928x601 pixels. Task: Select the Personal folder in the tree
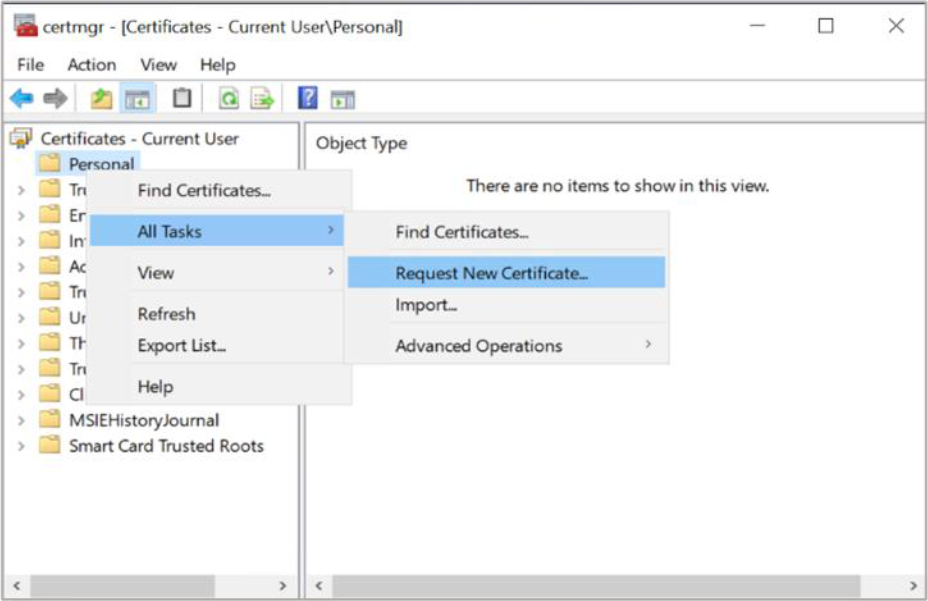(101, 164)
